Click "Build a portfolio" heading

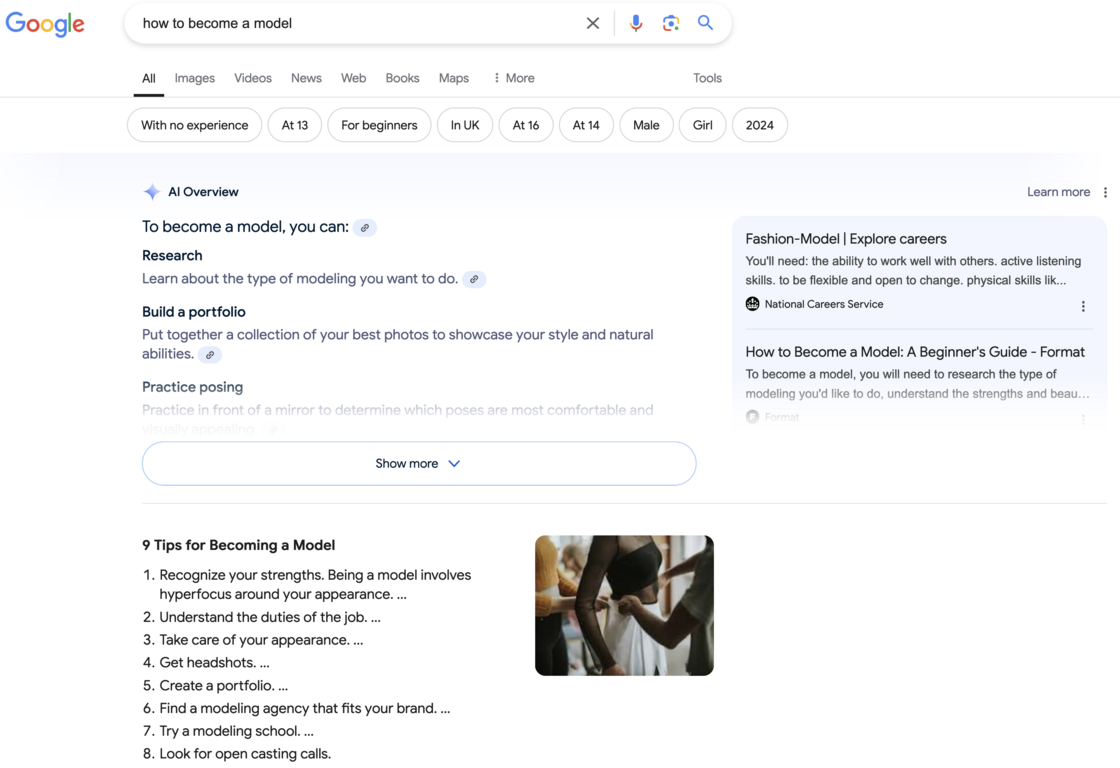coord(194,312)
